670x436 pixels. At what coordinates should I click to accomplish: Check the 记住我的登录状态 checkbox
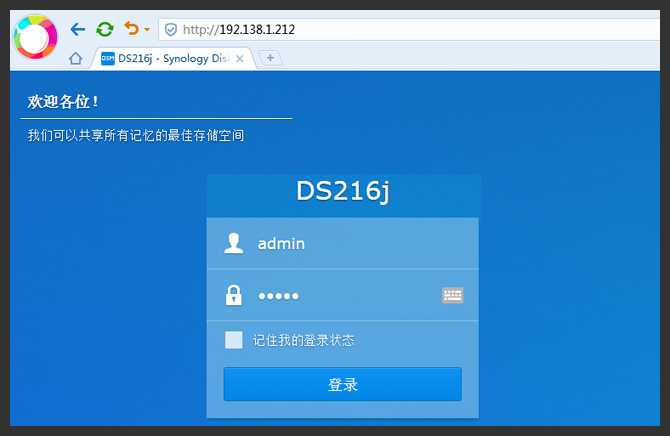[233, 340]
